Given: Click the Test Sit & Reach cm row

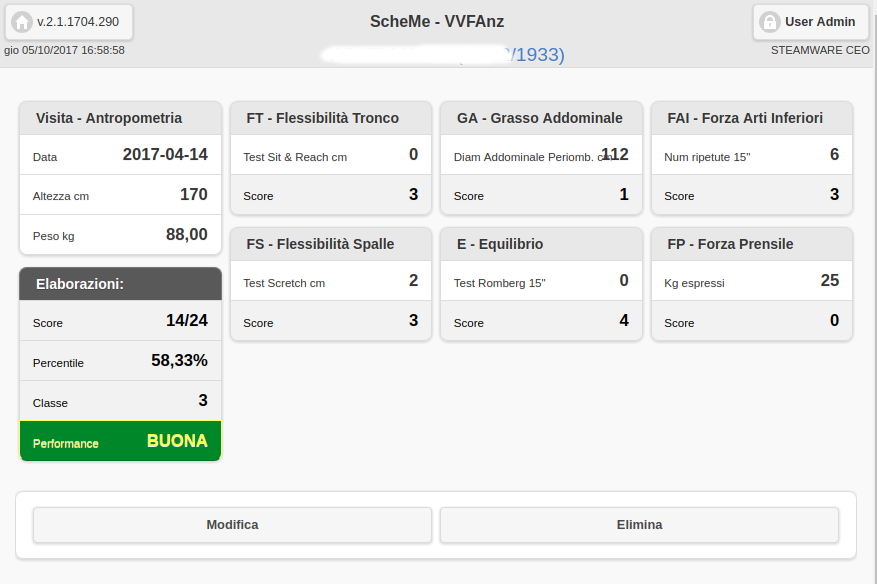Looking at the screenshot, I should 331,155.
